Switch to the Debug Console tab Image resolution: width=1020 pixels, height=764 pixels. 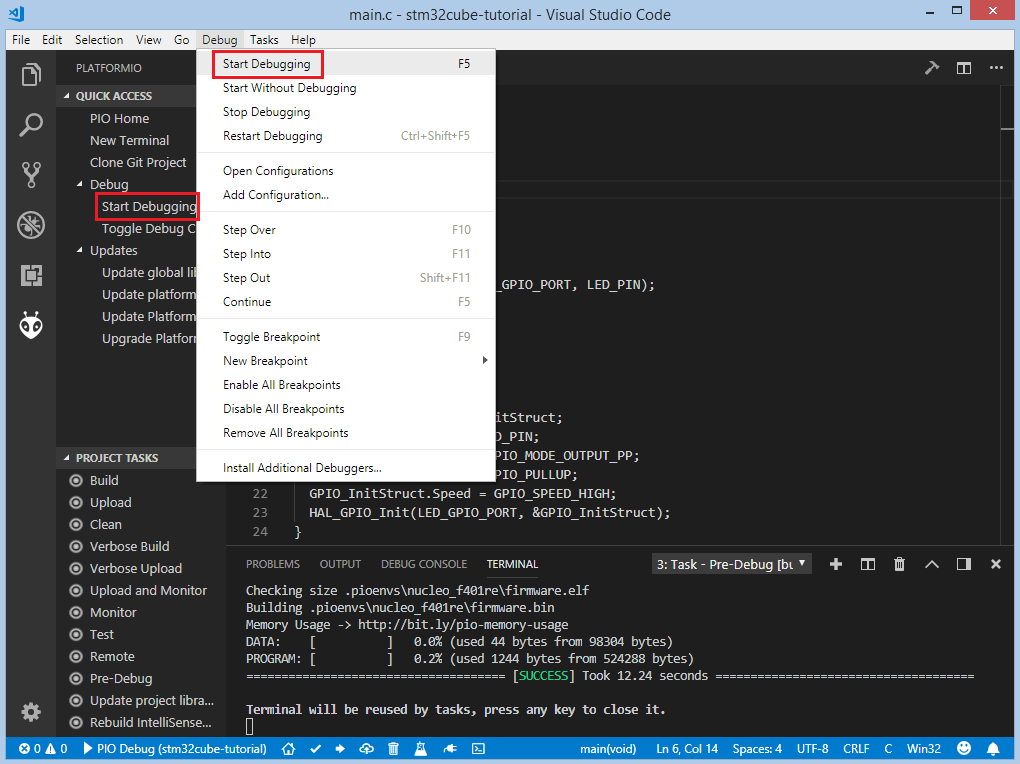423,563
